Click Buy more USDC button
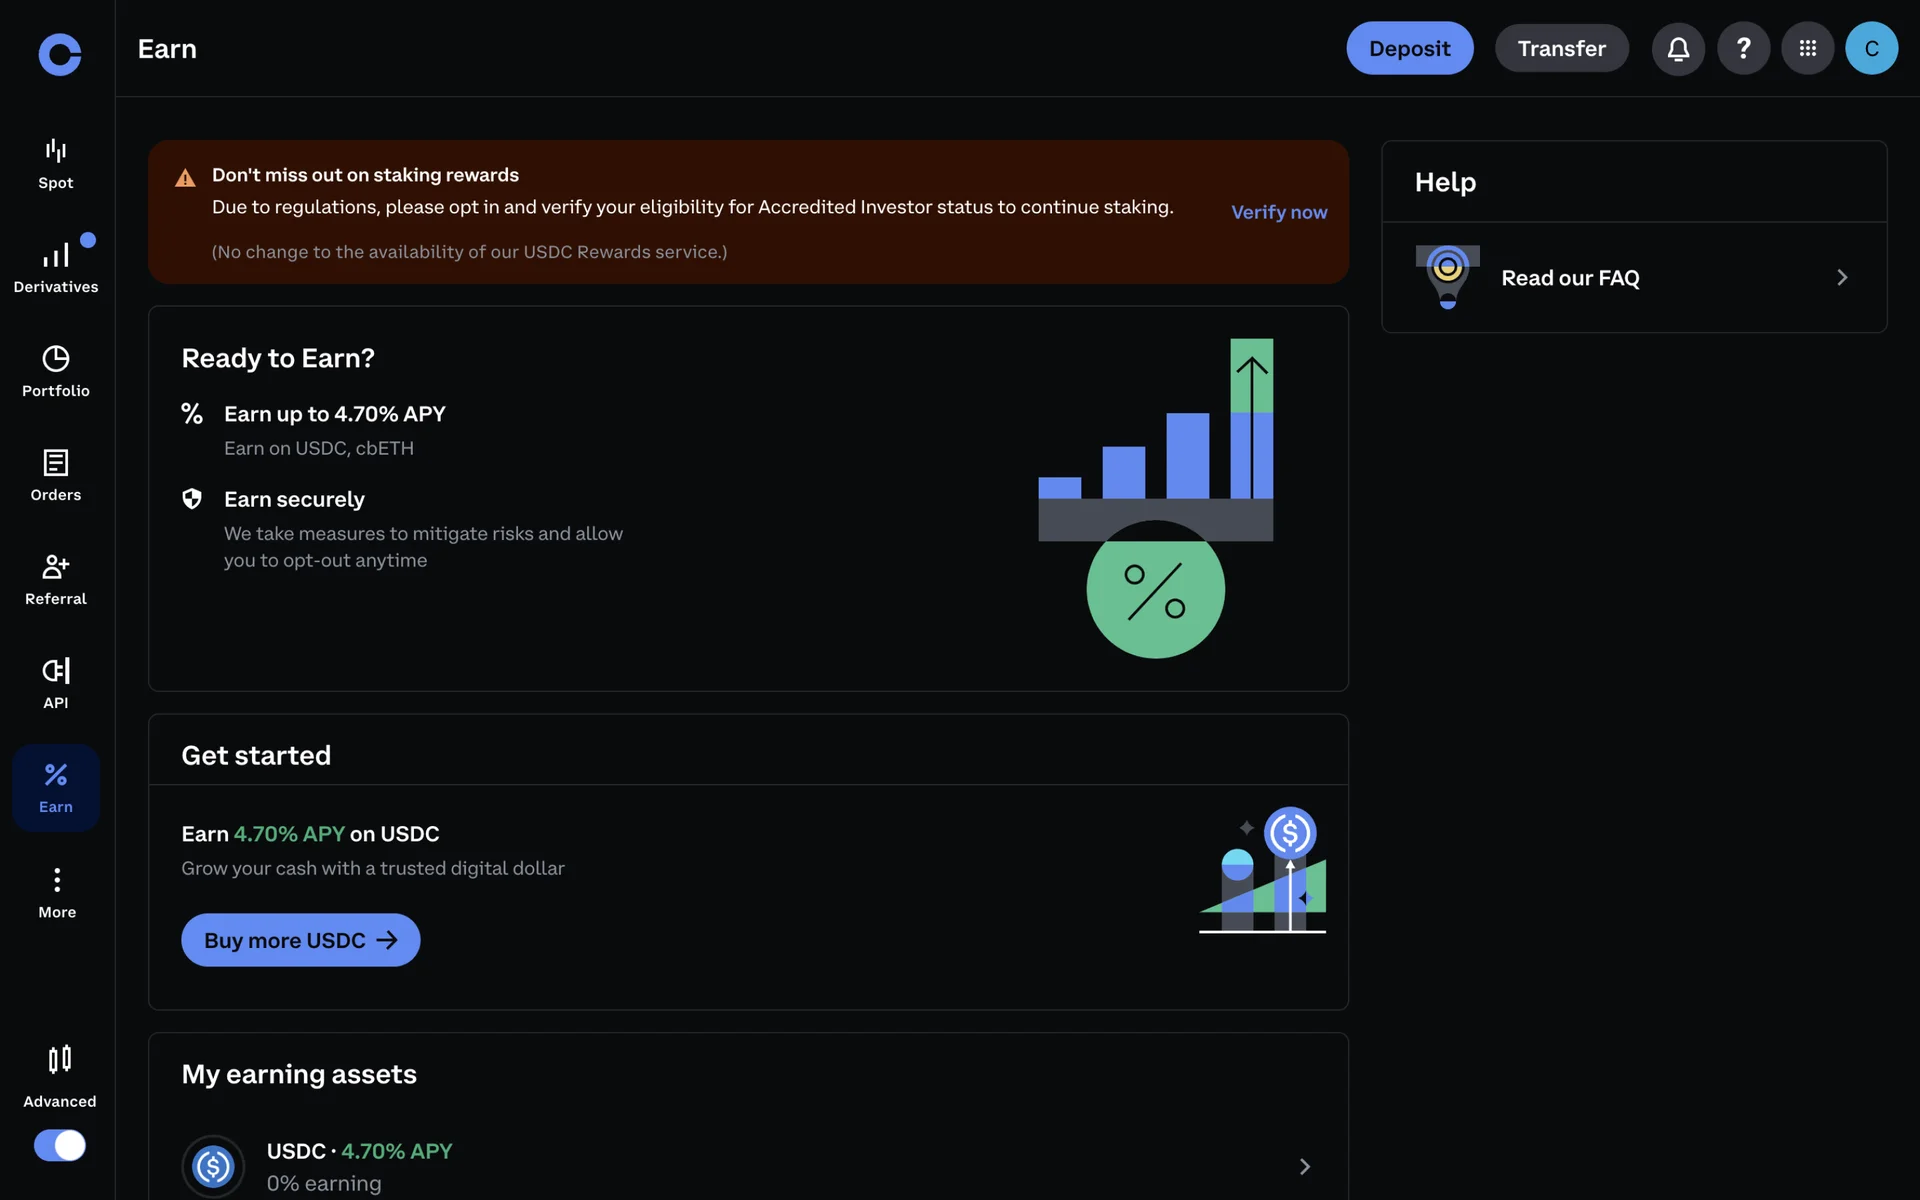1920x1200 pixels. (x=300, y=940)
